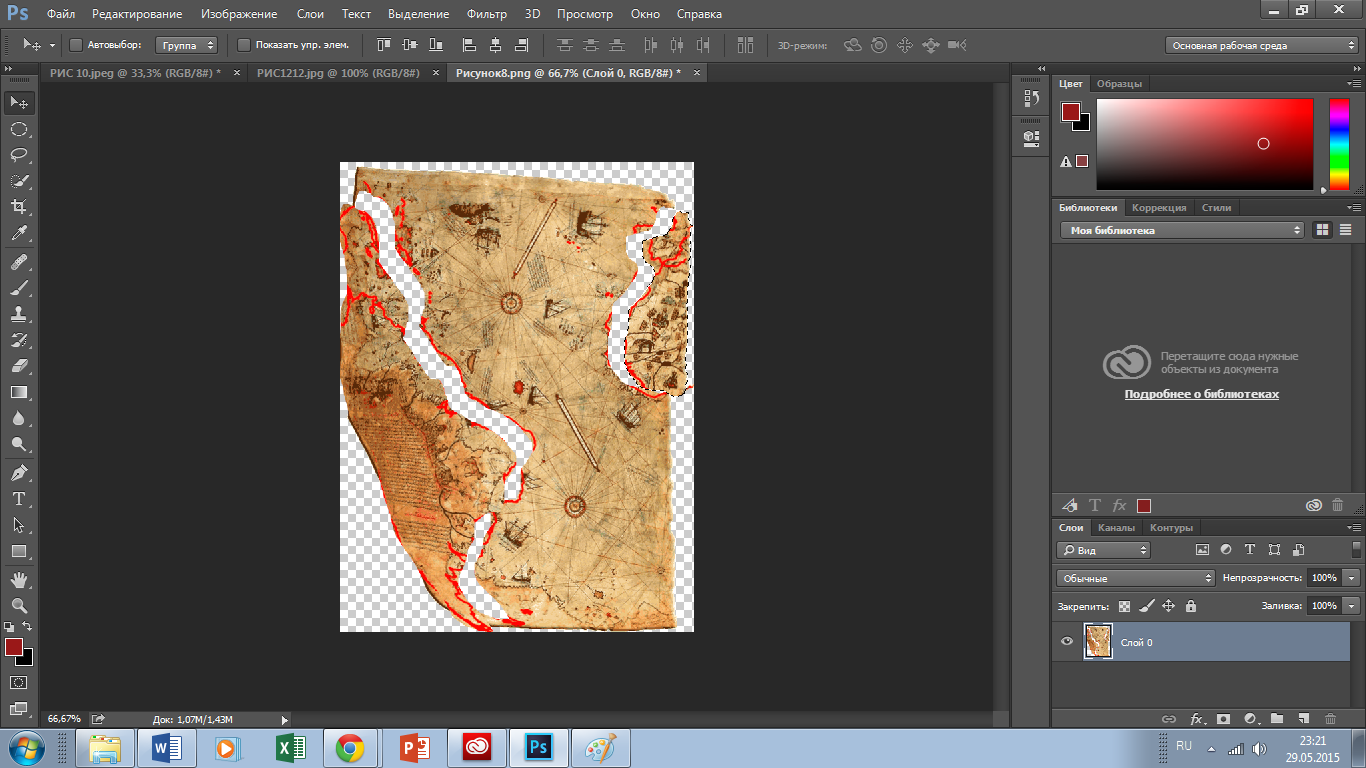
Task: Open Основная рабочая среда workspace dropdown
Action: pyautogui.click(x=1262, y=45)
